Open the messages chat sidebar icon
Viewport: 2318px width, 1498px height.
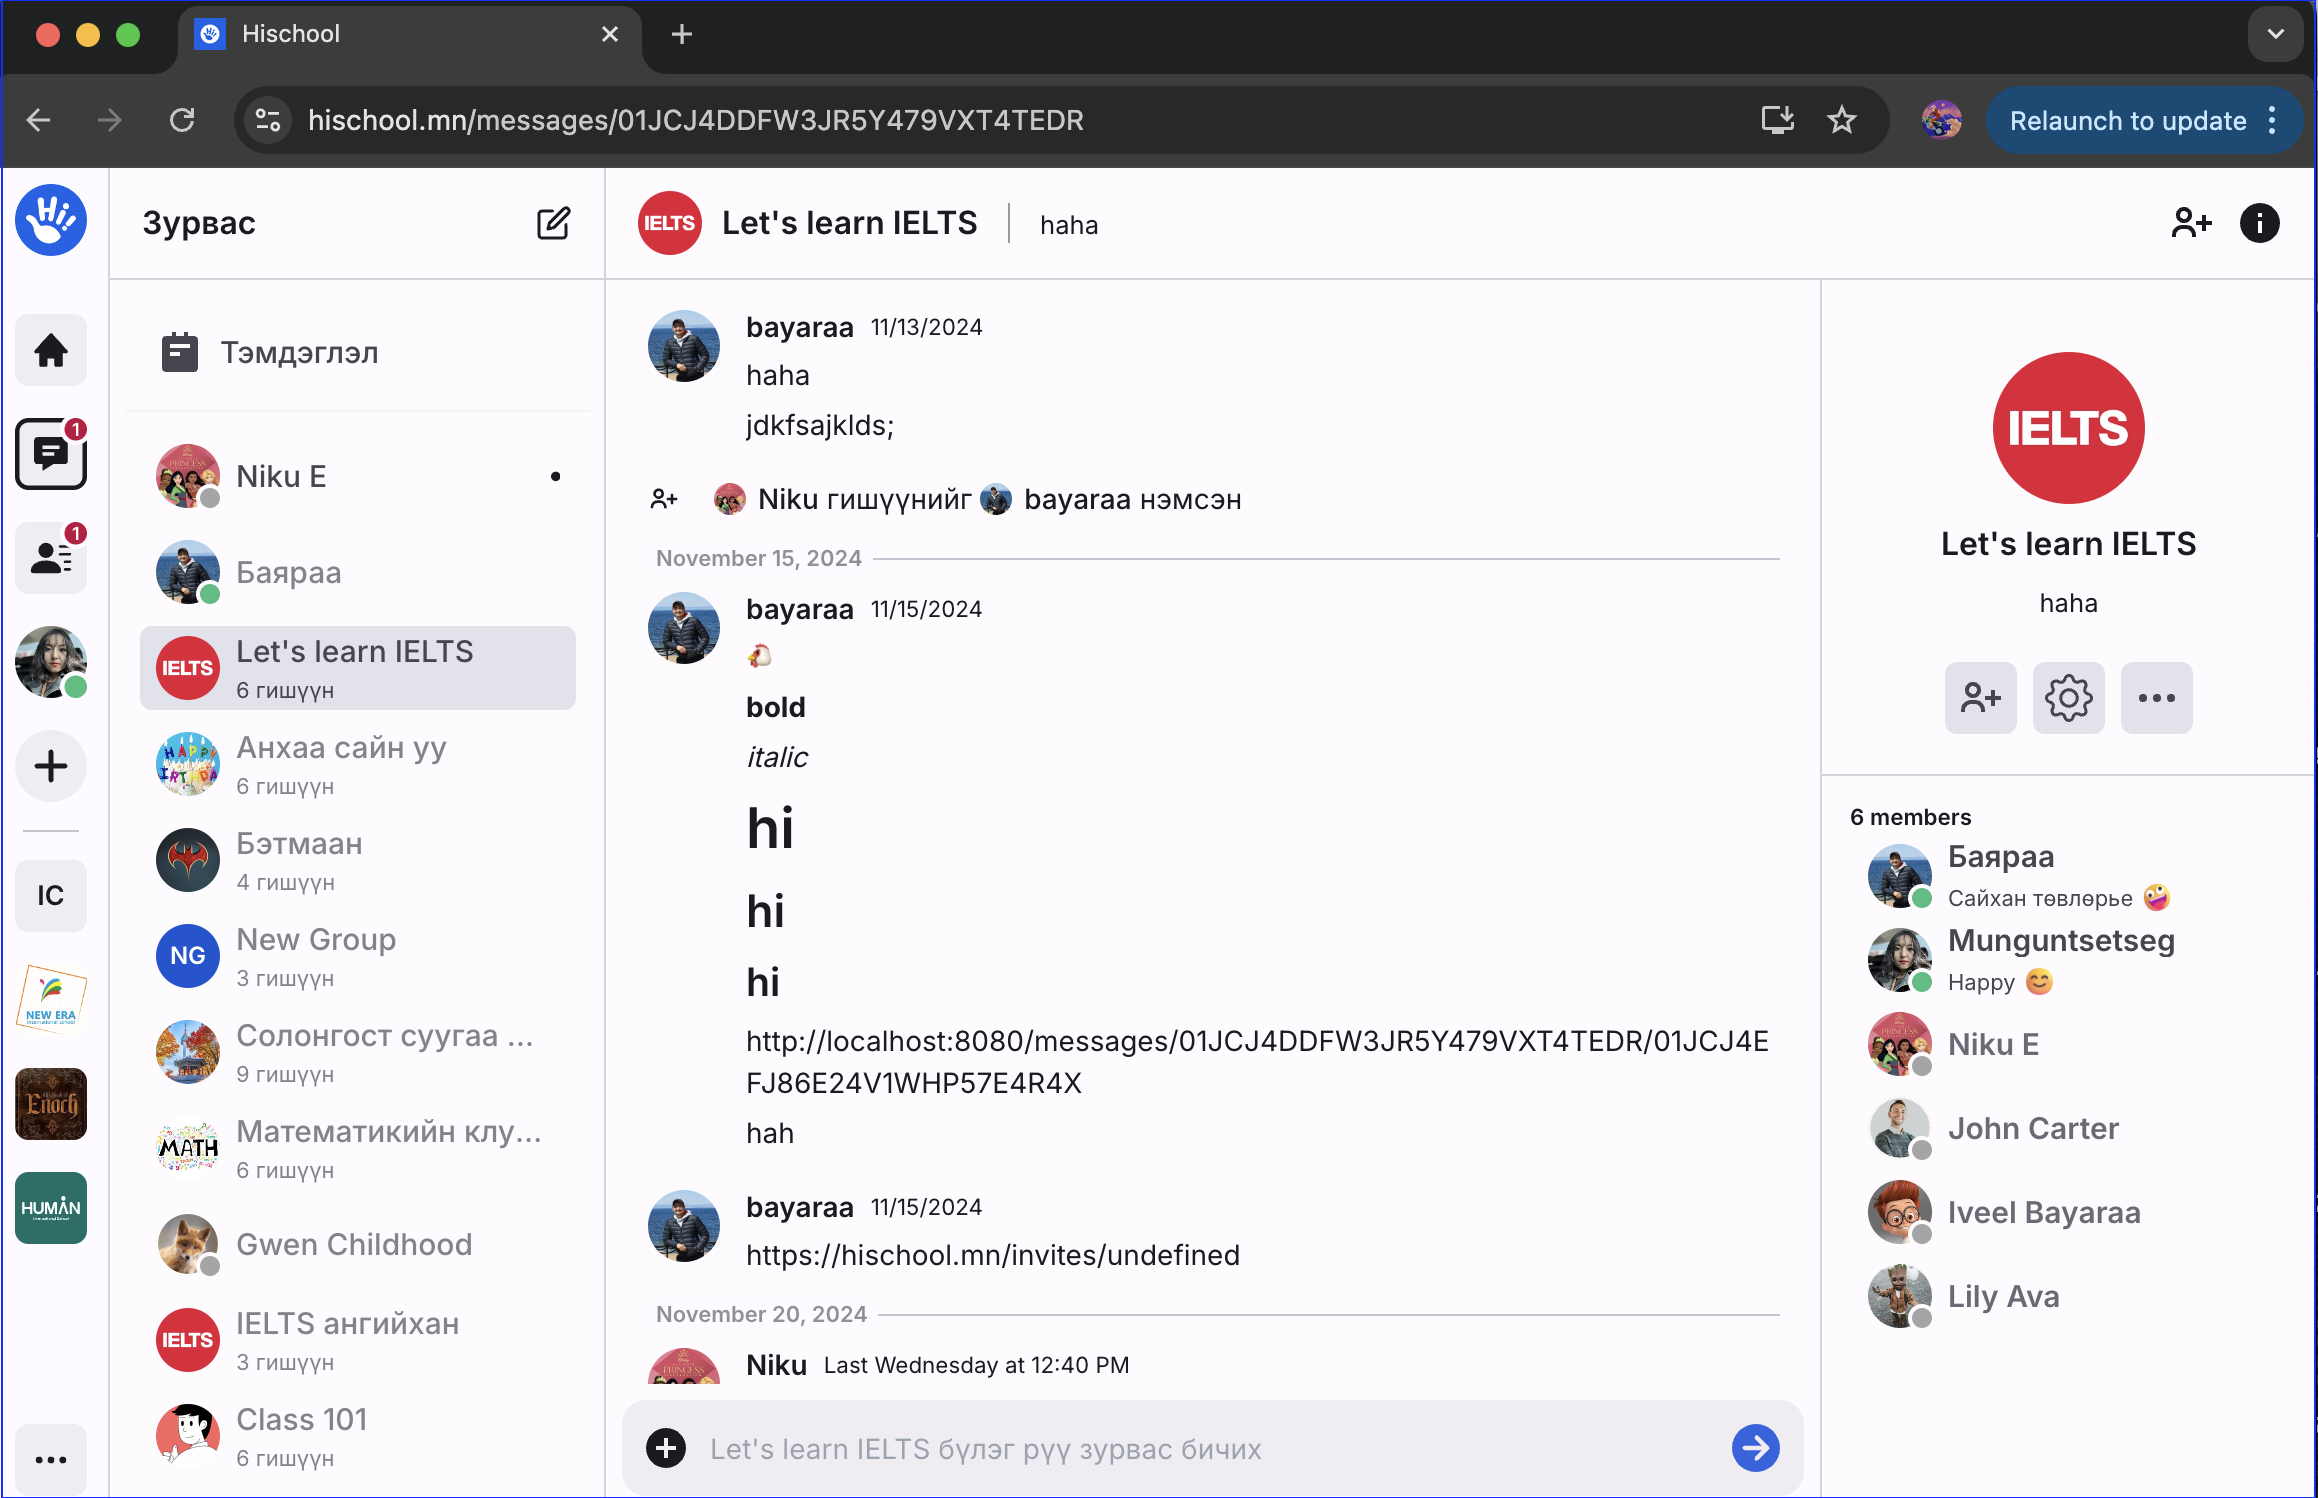click(51, 455)
